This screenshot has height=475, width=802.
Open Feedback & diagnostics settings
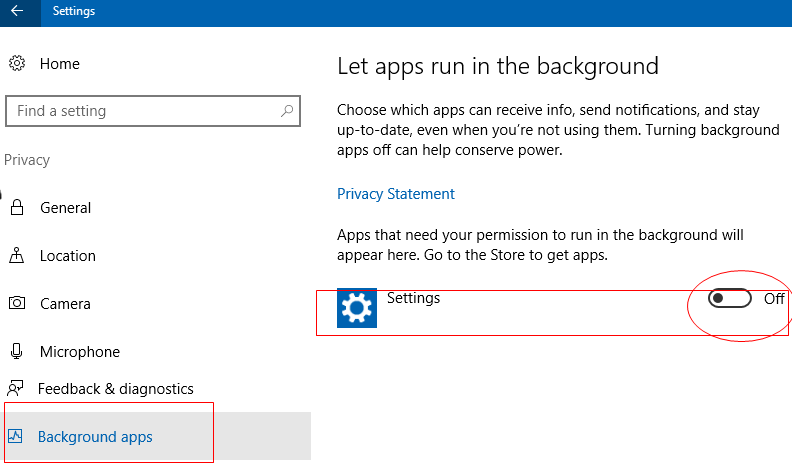(x=116, y=389)
